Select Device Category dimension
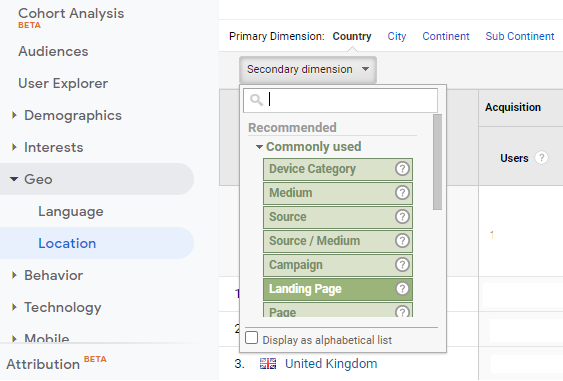563x381 pixels. [x=338, y=169]
